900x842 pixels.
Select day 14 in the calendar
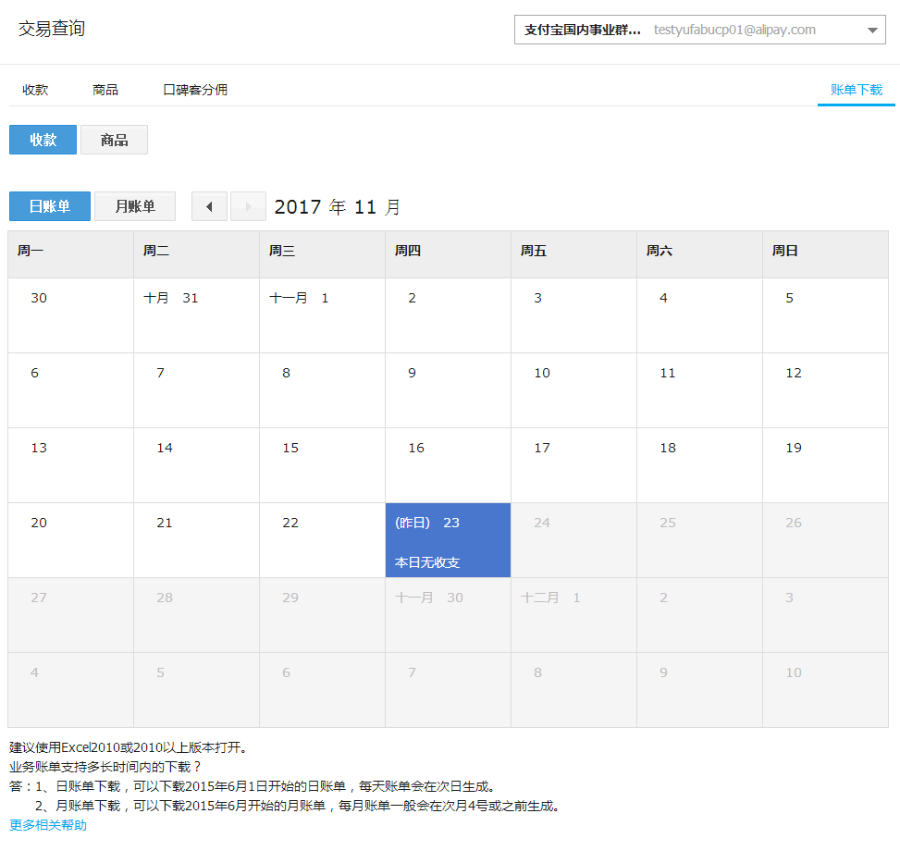click(196, 465)
